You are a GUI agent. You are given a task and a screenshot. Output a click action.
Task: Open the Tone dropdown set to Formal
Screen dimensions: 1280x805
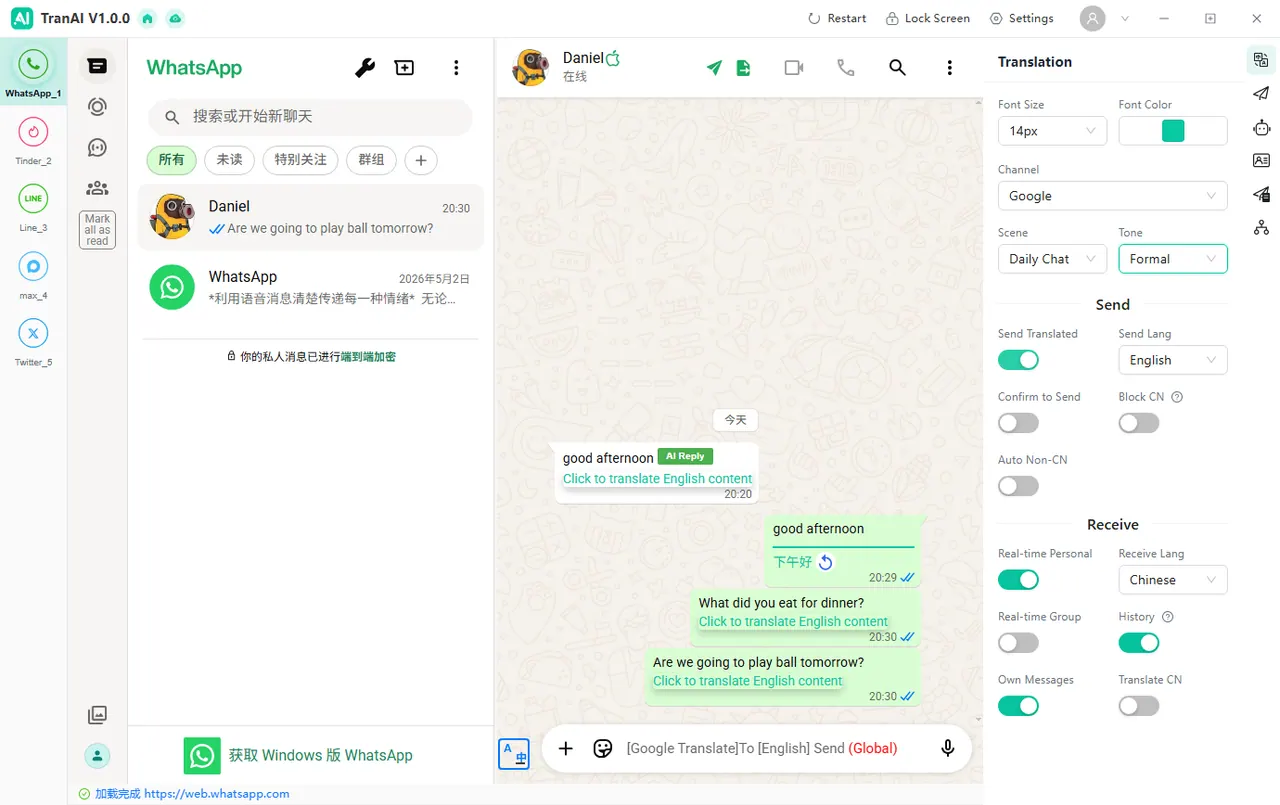tap(1173, 259)
